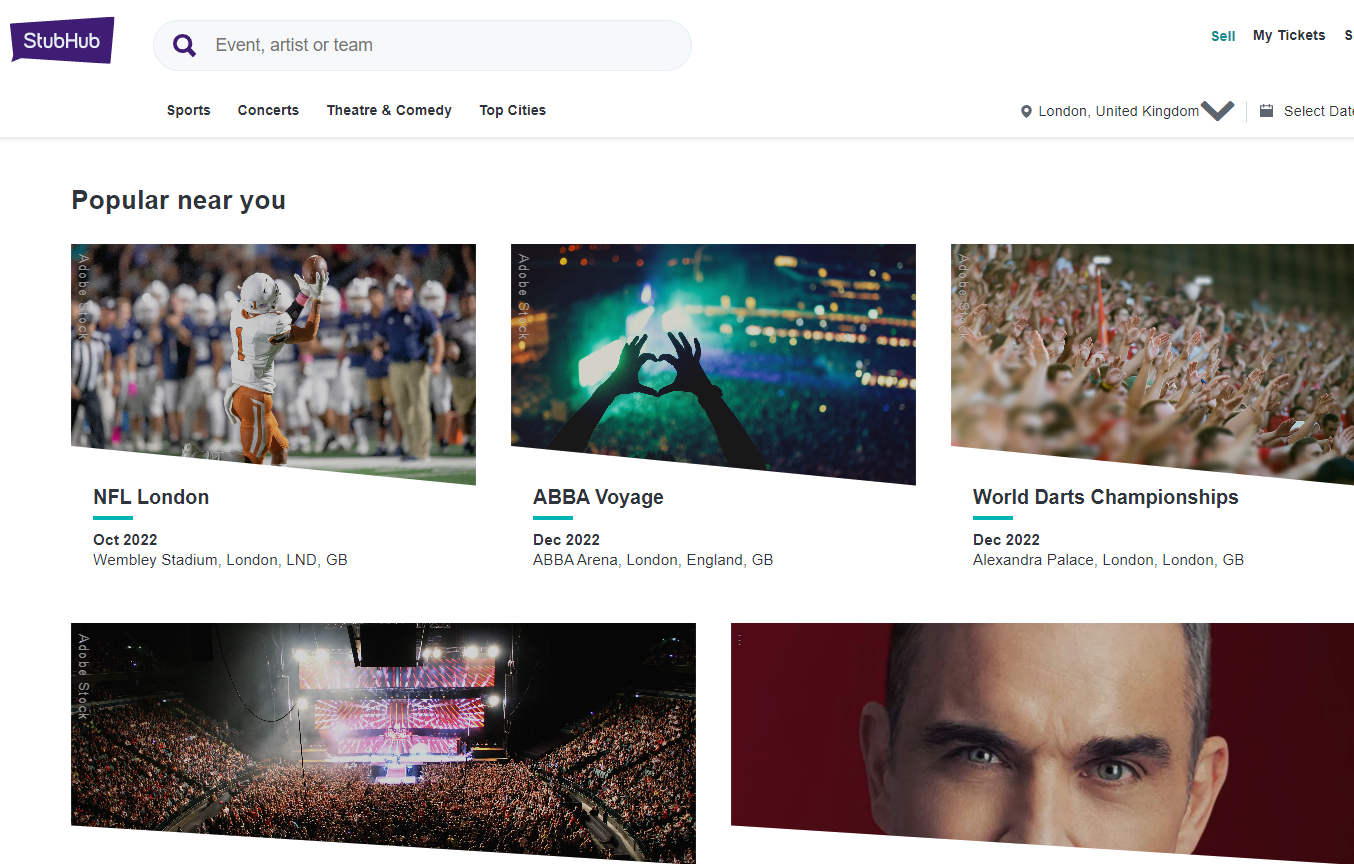Go to My Tickets

[x=1289, y=35]
